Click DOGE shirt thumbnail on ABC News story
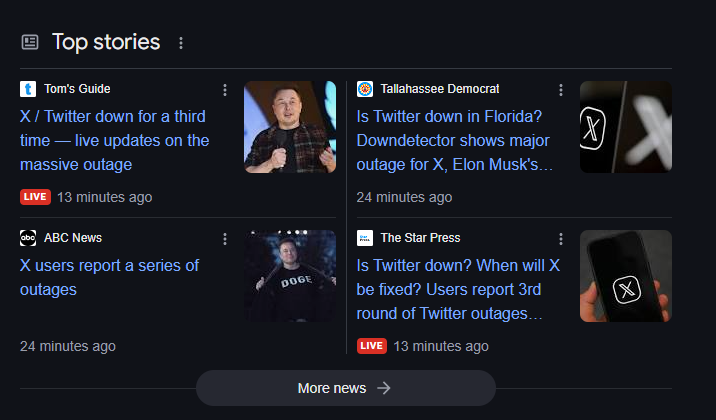The image size is (716, 420). click(x=290, y=276)
